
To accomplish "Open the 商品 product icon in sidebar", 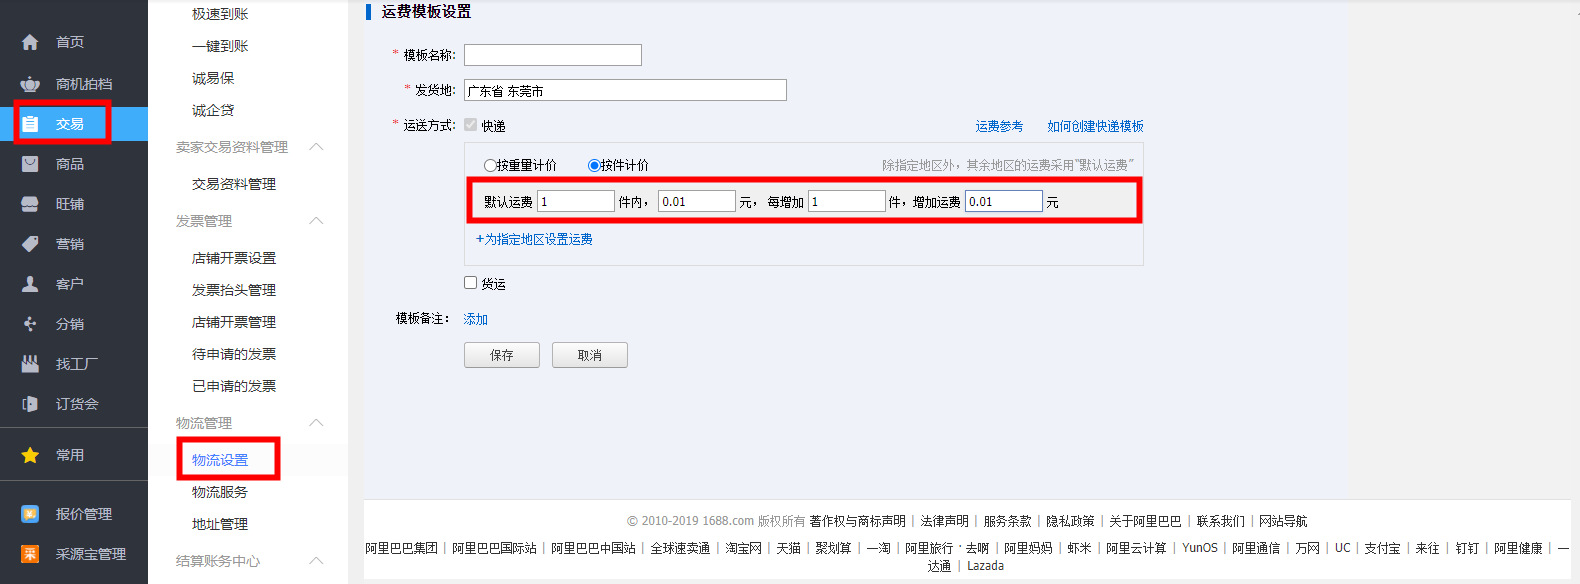I will 30,164.
